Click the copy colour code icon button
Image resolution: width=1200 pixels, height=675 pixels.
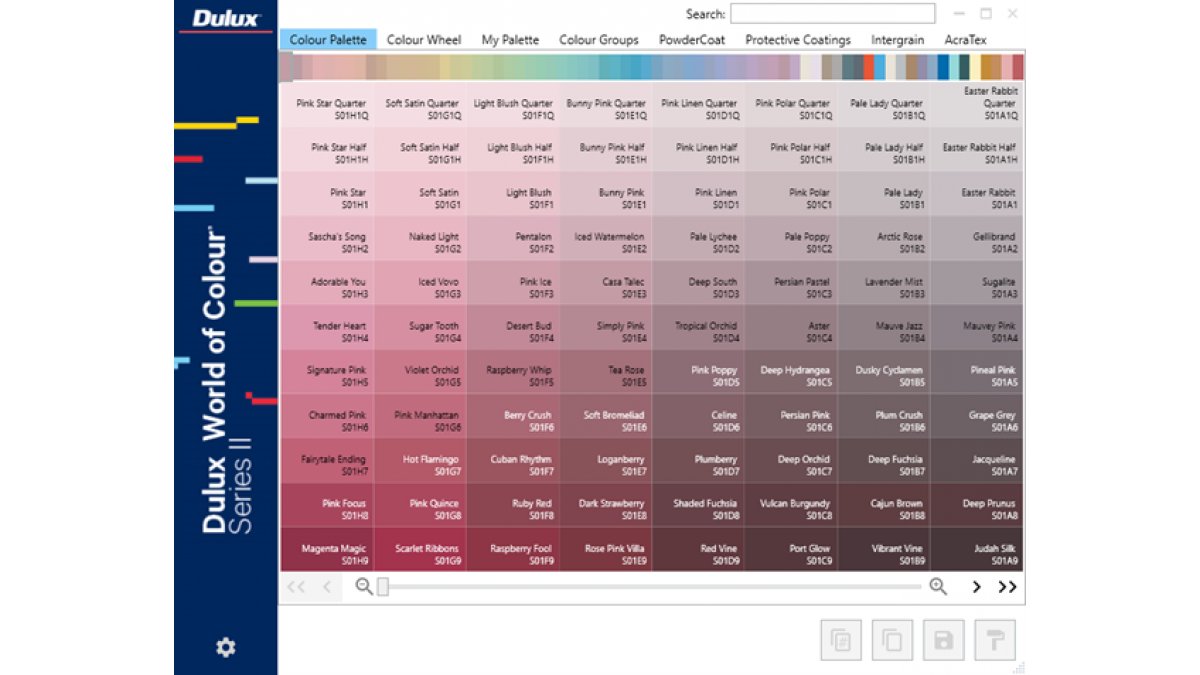[x=841, y=640]
